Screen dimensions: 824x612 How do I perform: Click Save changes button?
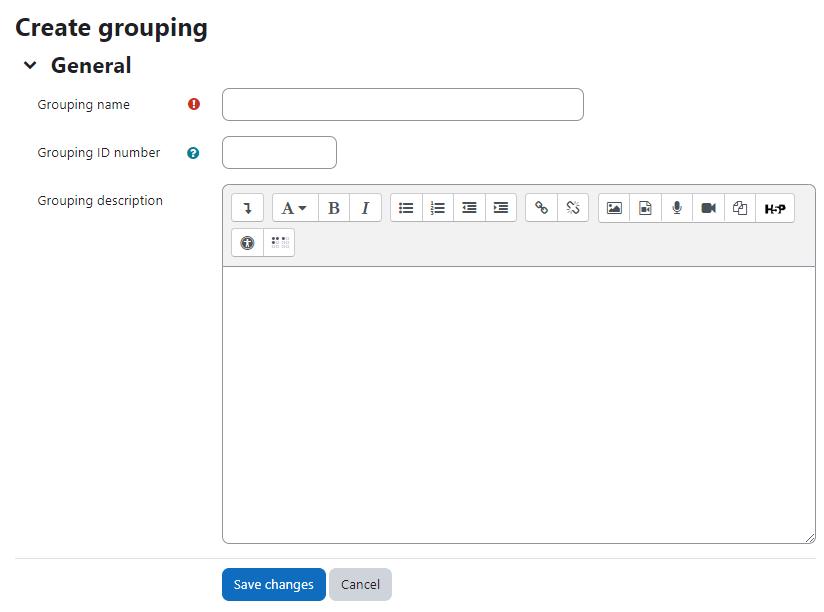pos(274,584)
